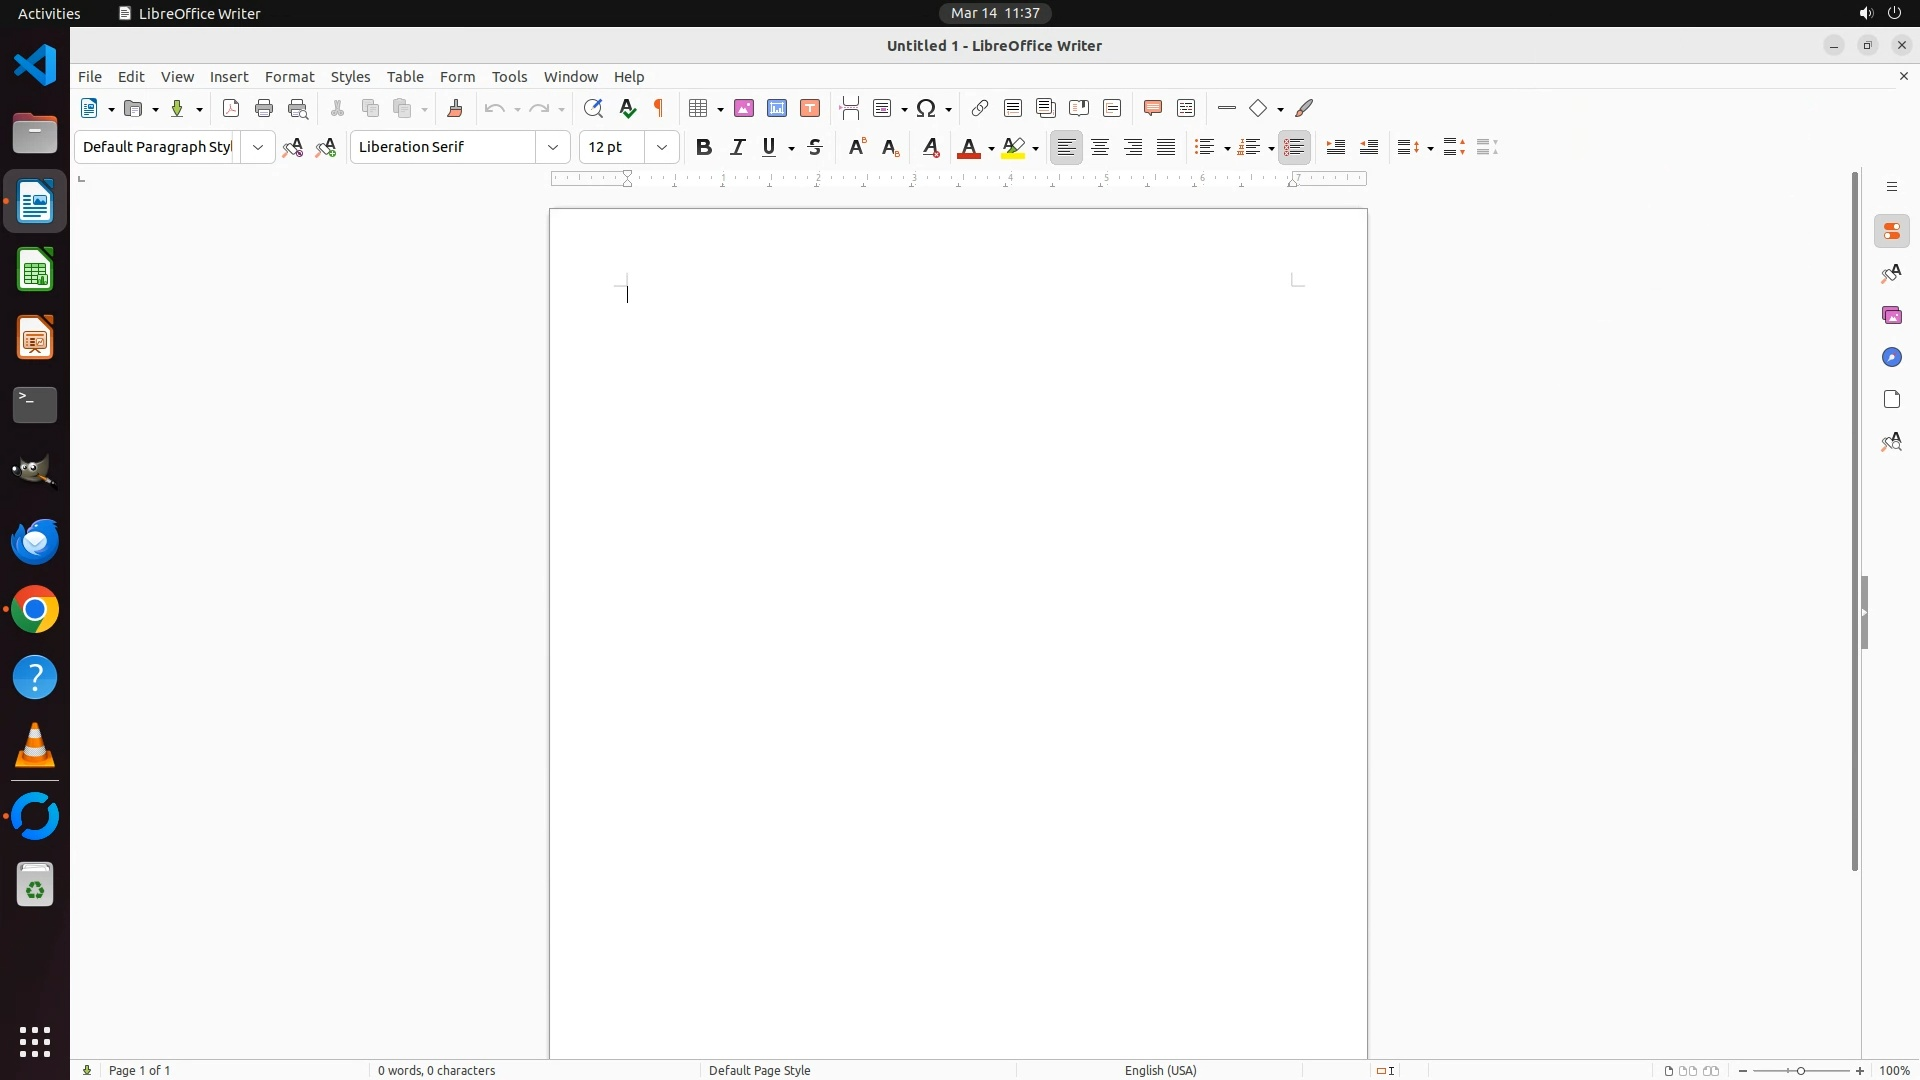
Task: Open the Format menu
Action: click(x=289, y=77)
